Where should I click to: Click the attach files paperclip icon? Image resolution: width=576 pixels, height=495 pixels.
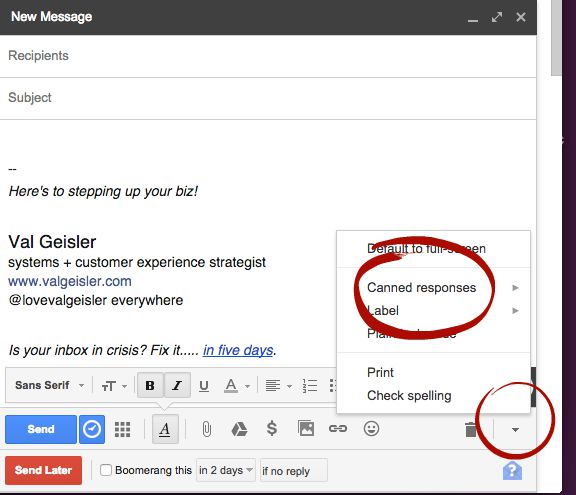[x=206, y=429]
